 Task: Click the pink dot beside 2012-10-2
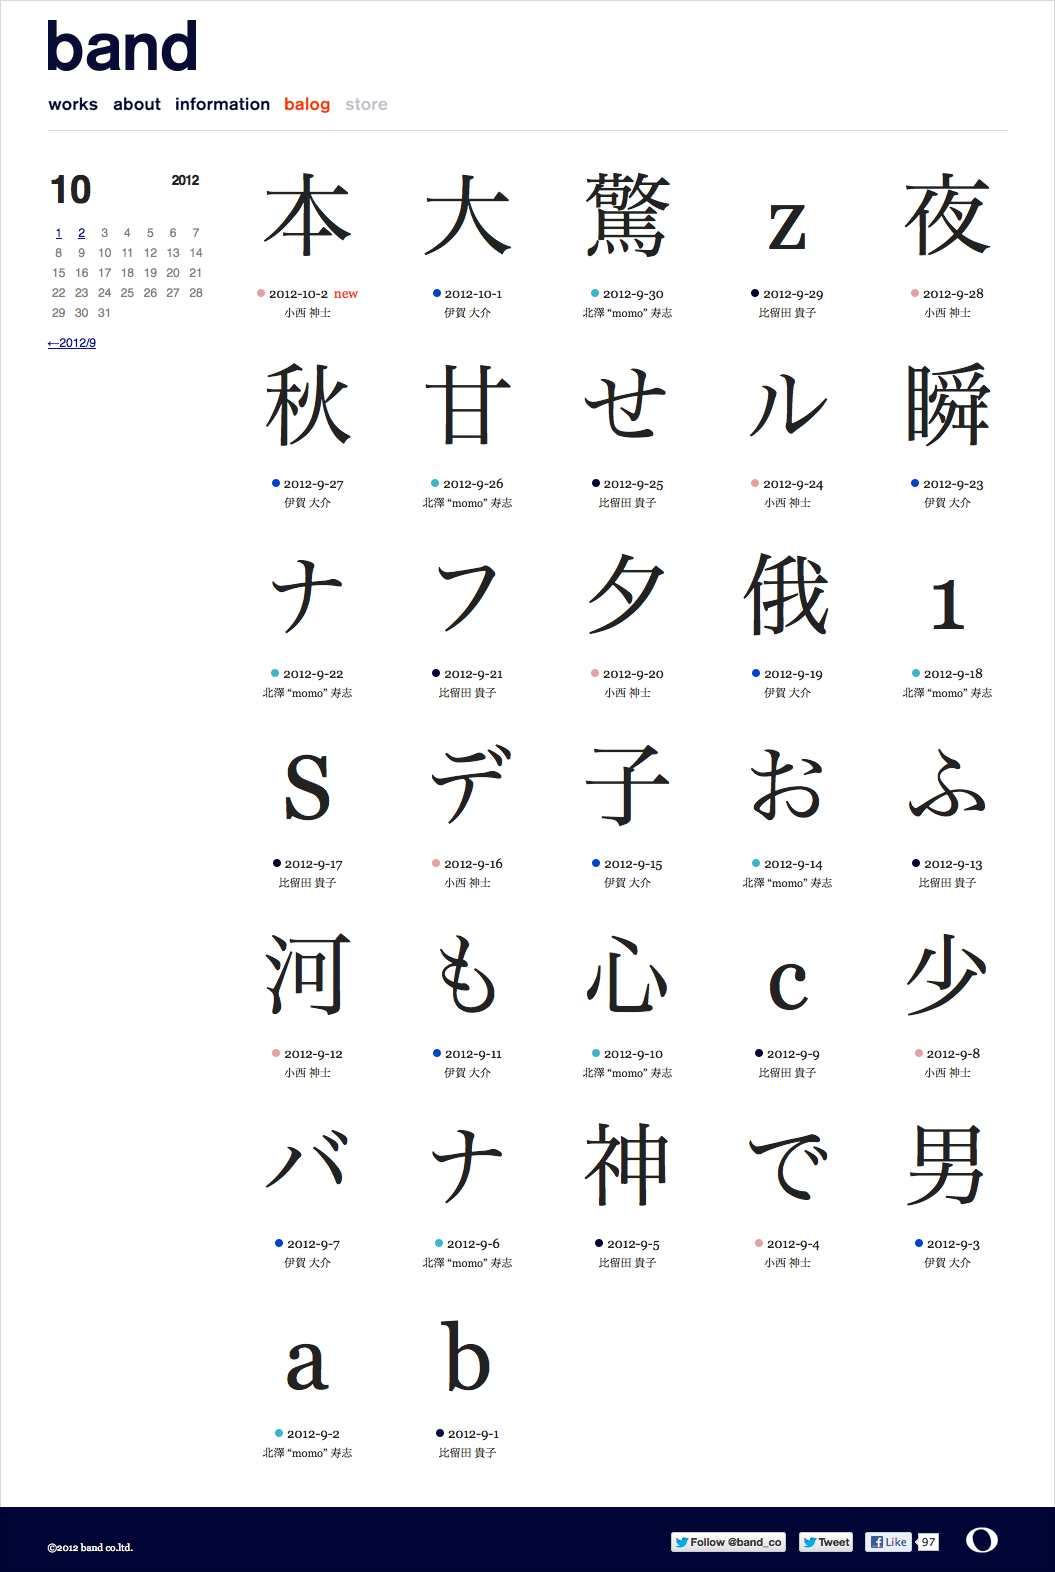[x=261, y=293]
